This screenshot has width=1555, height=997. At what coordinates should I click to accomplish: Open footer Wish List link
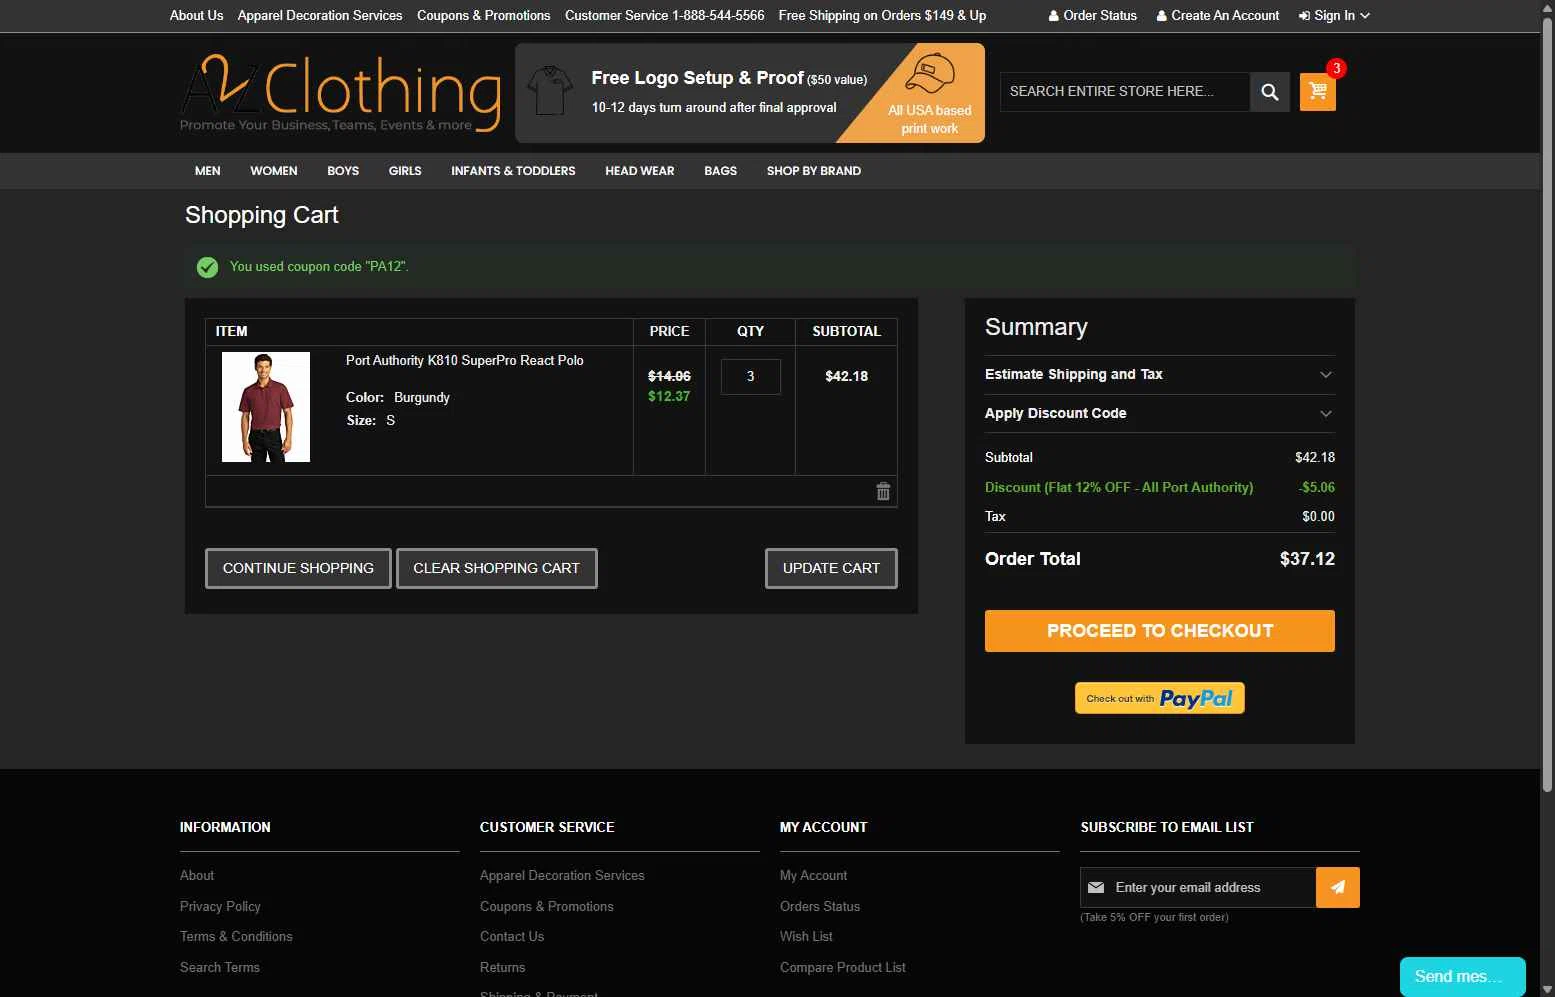click(x=806, y=936)
